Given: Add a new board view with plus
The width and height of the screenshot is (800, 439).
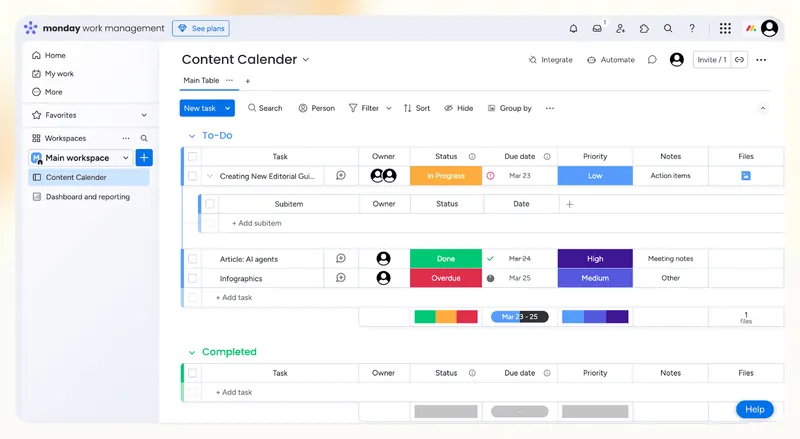Looking at the screenshot, I should click(x=247, y=81).
